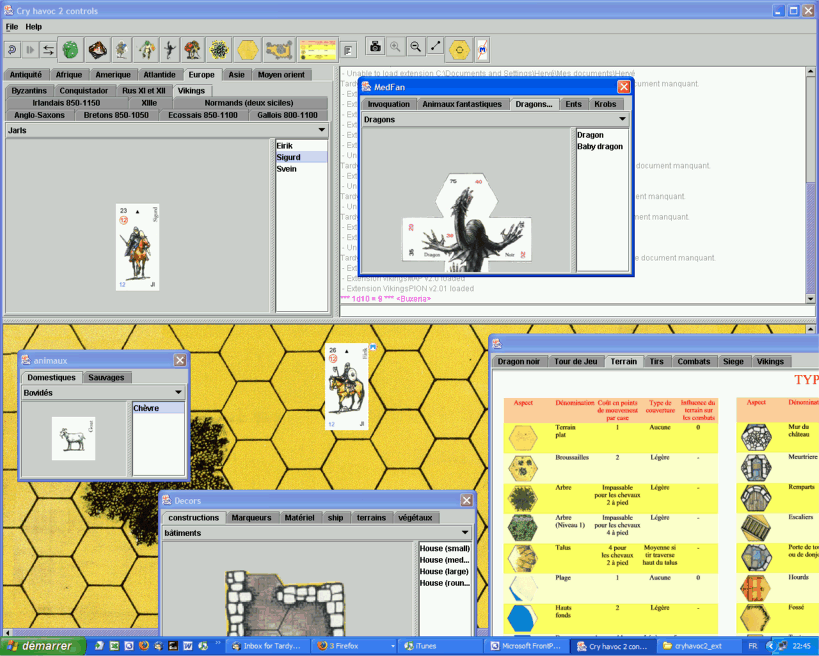Switch to Marqueurs tab in Decors
This screenshot has width=819, height=656.
click(251, 518)
